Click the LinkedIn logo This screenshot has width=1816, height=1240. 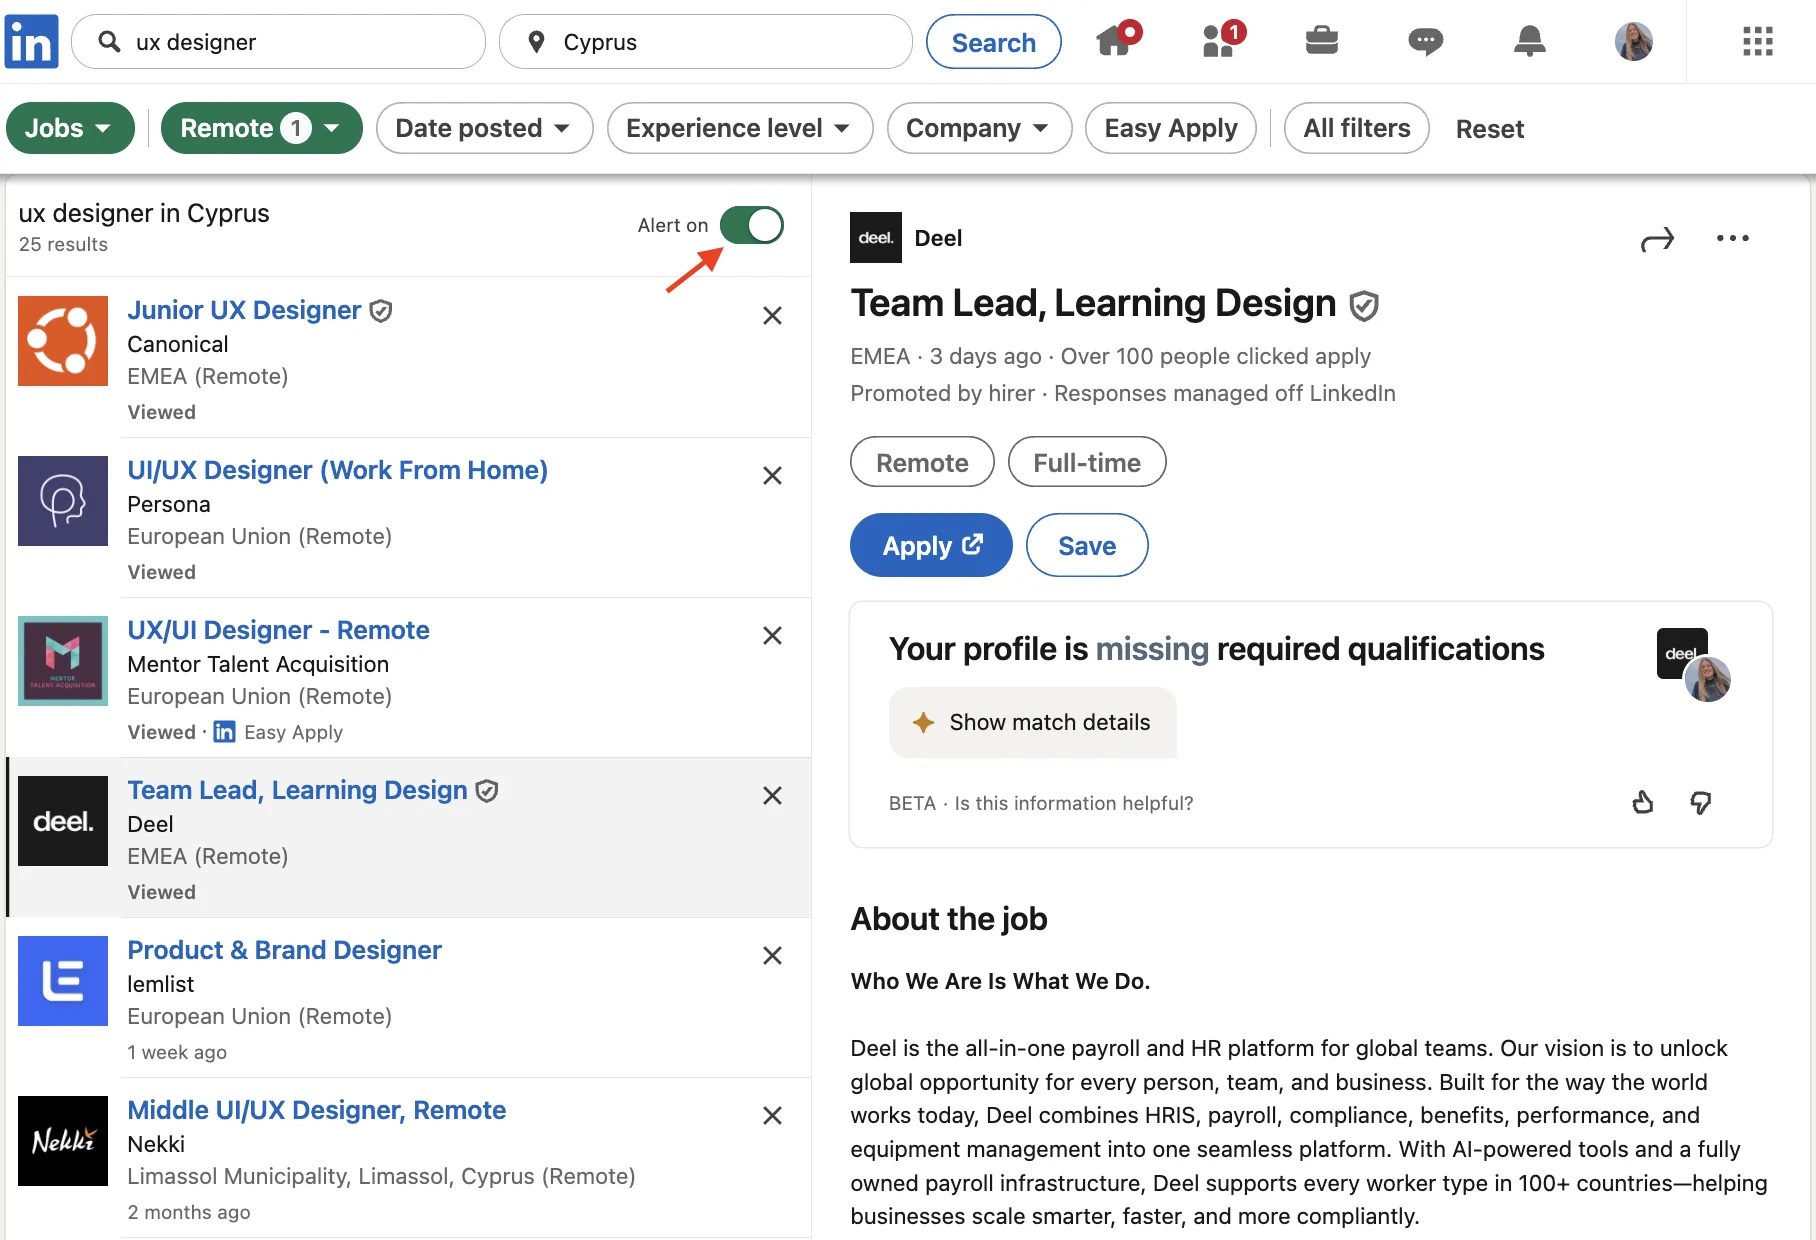click(x=31, y=41)
